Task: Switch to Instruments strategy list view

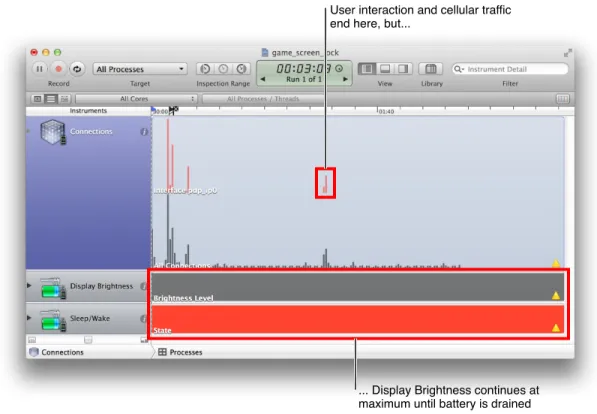Action: (51, 99)
